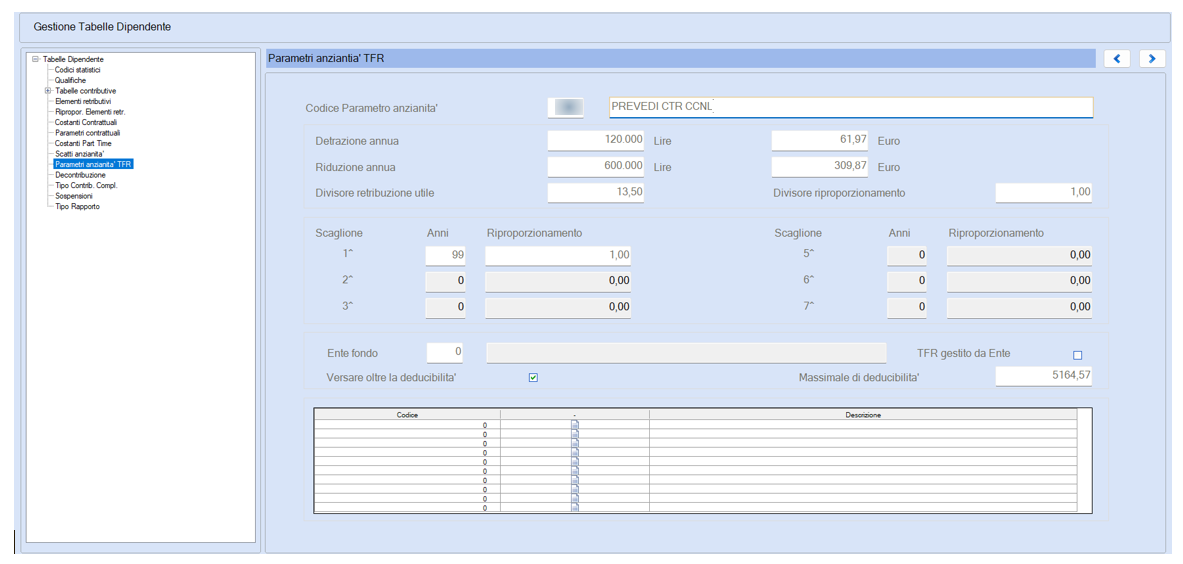Image resolution: width=1183 pixels, height=564 pixels.
Task: Open Sospensioni tree item
Action: coord(74,195)
